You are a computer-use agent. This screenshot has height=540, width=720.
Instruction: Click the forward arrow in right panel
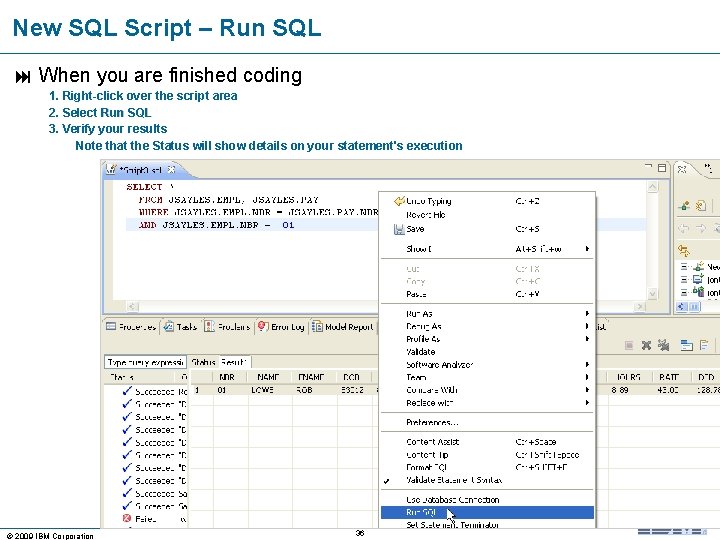point(701,228)
